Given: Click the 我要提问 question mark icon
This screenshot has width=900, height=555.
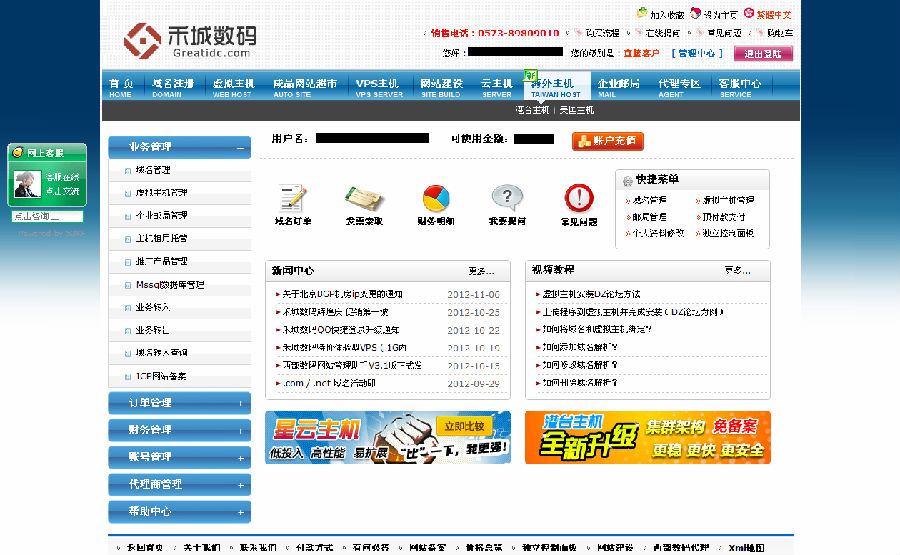Looking at the screenshot, I should 507,197.
